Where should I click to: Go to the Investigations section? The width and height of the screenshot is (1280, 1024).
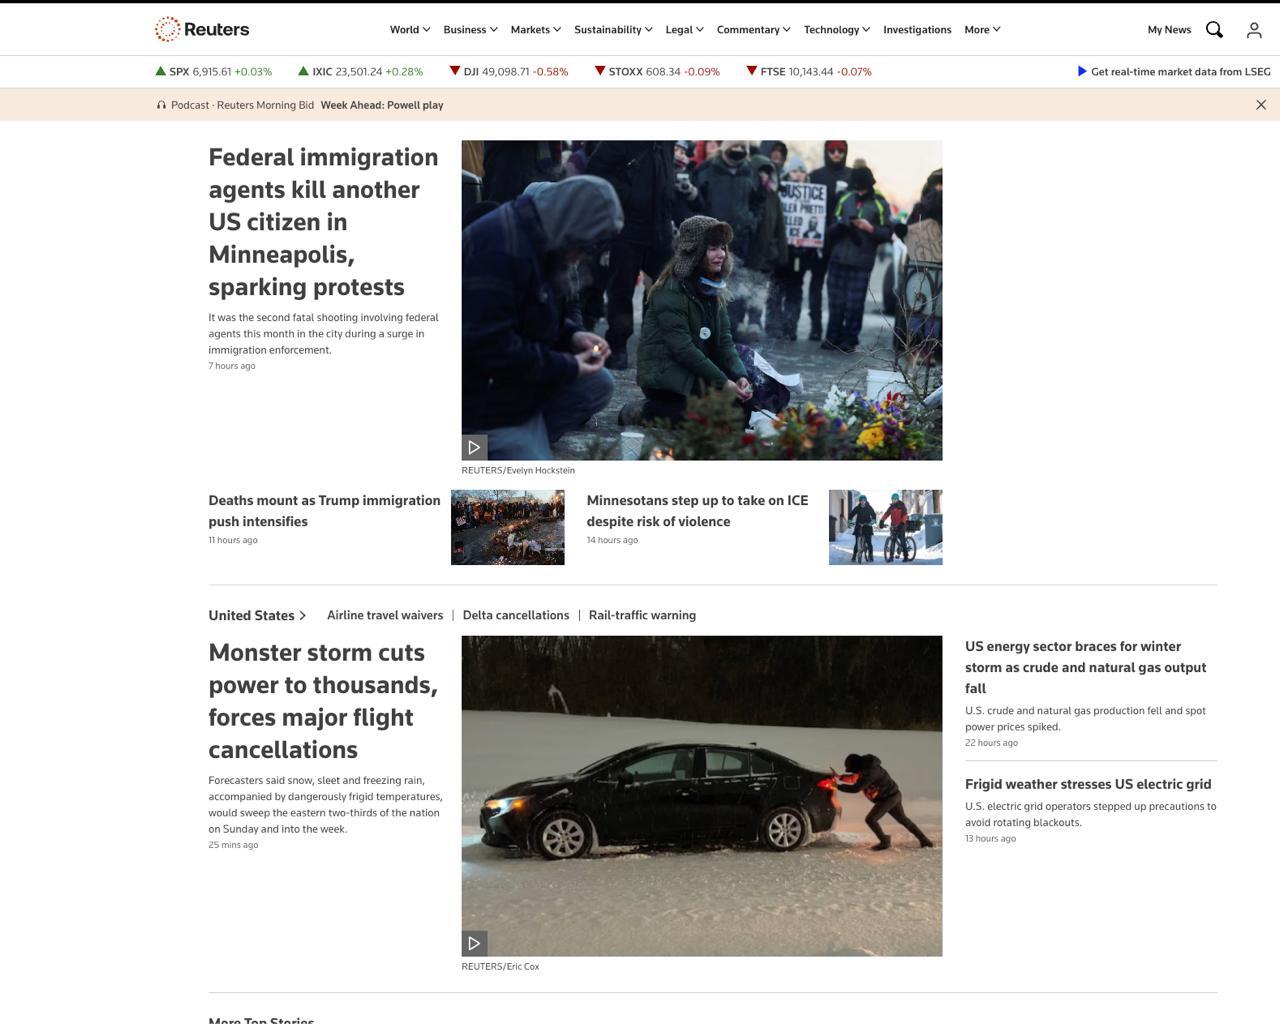pos(917,30)
